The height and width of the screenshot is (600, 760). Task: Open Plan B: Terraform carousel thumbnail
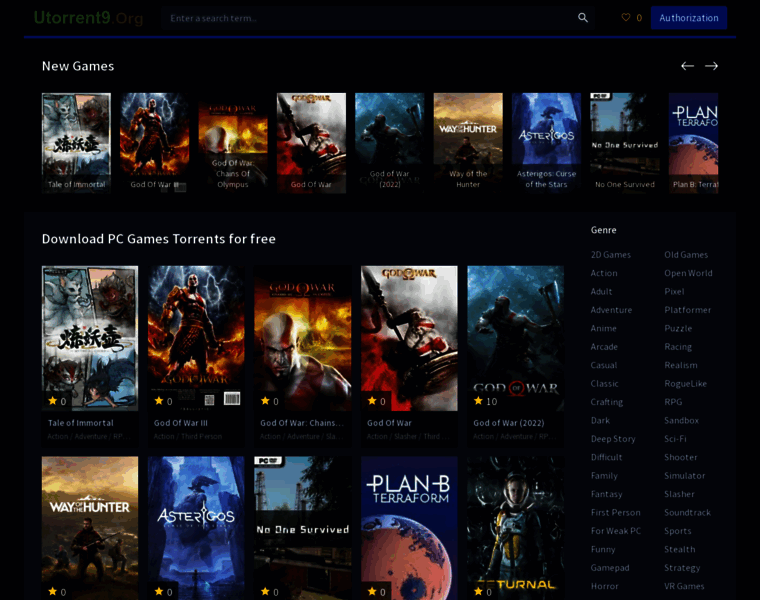click(694, 143)
